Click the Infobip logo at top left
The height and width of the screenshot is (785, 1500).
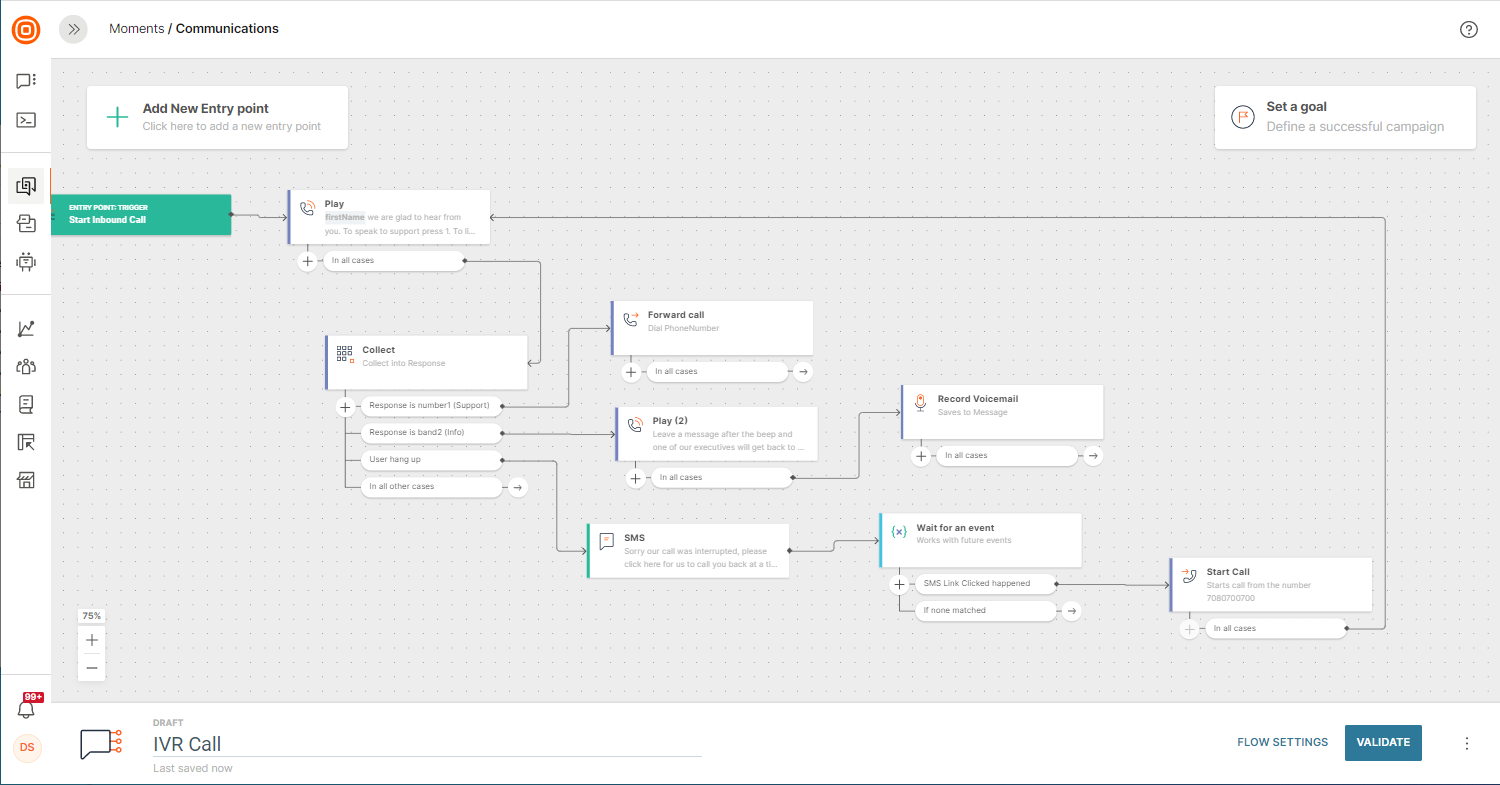coord(26,30)
